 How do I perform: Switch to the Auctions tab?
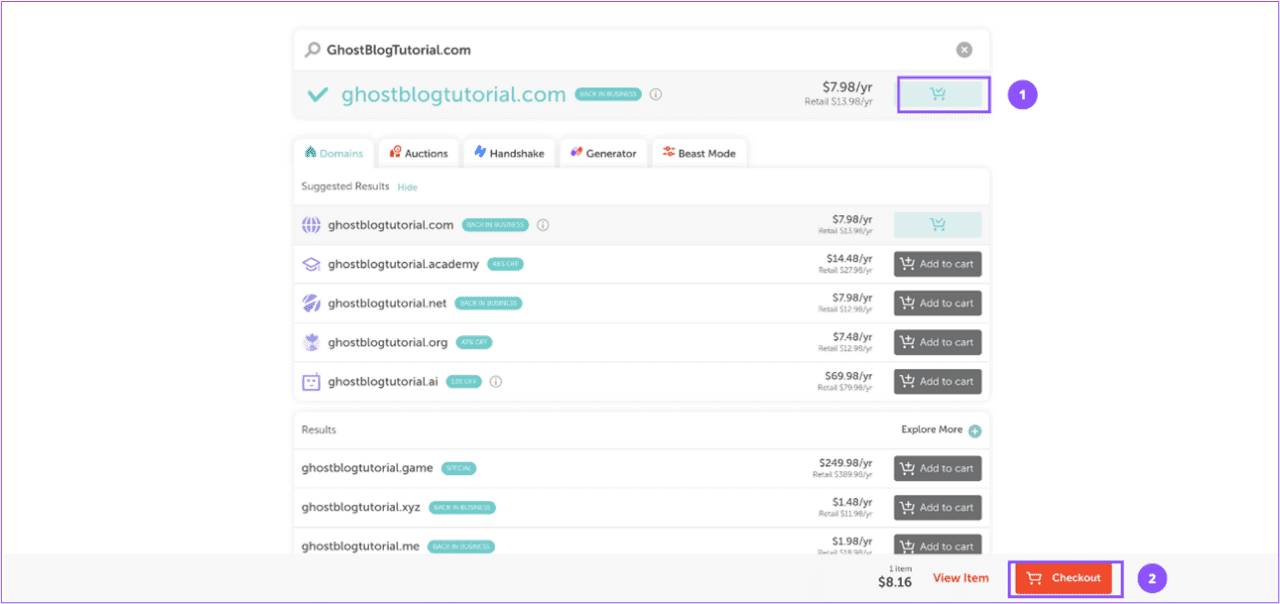pyautogui.click(x=418, y=152)
